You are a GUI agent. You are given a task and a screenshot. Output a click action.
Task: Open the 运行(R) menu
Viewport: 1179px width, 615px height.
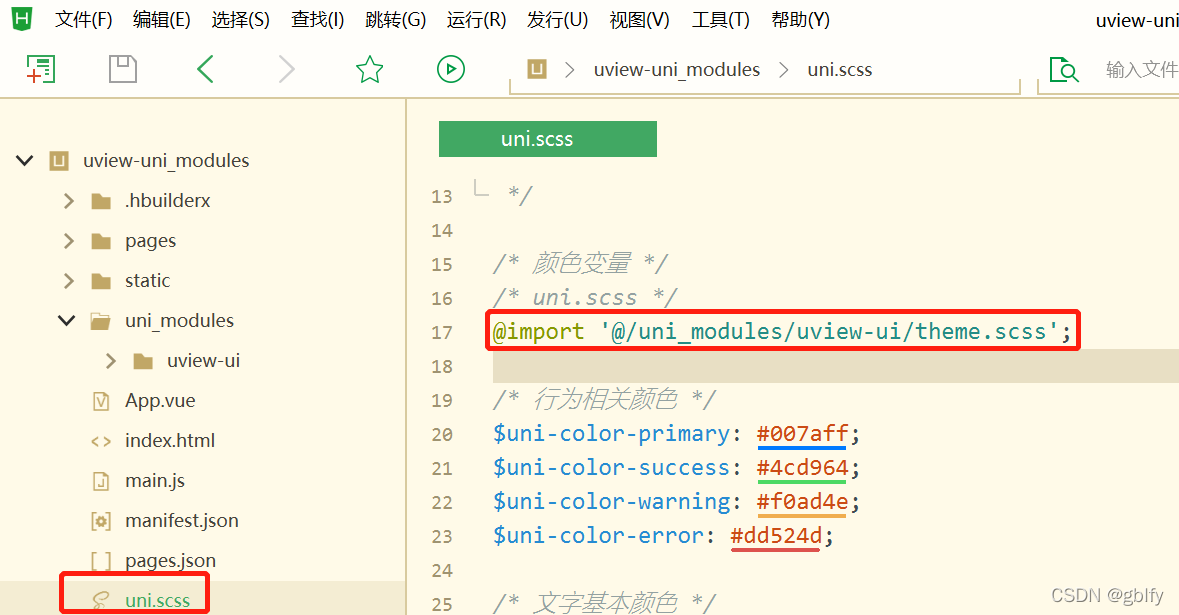click(477, 20)
